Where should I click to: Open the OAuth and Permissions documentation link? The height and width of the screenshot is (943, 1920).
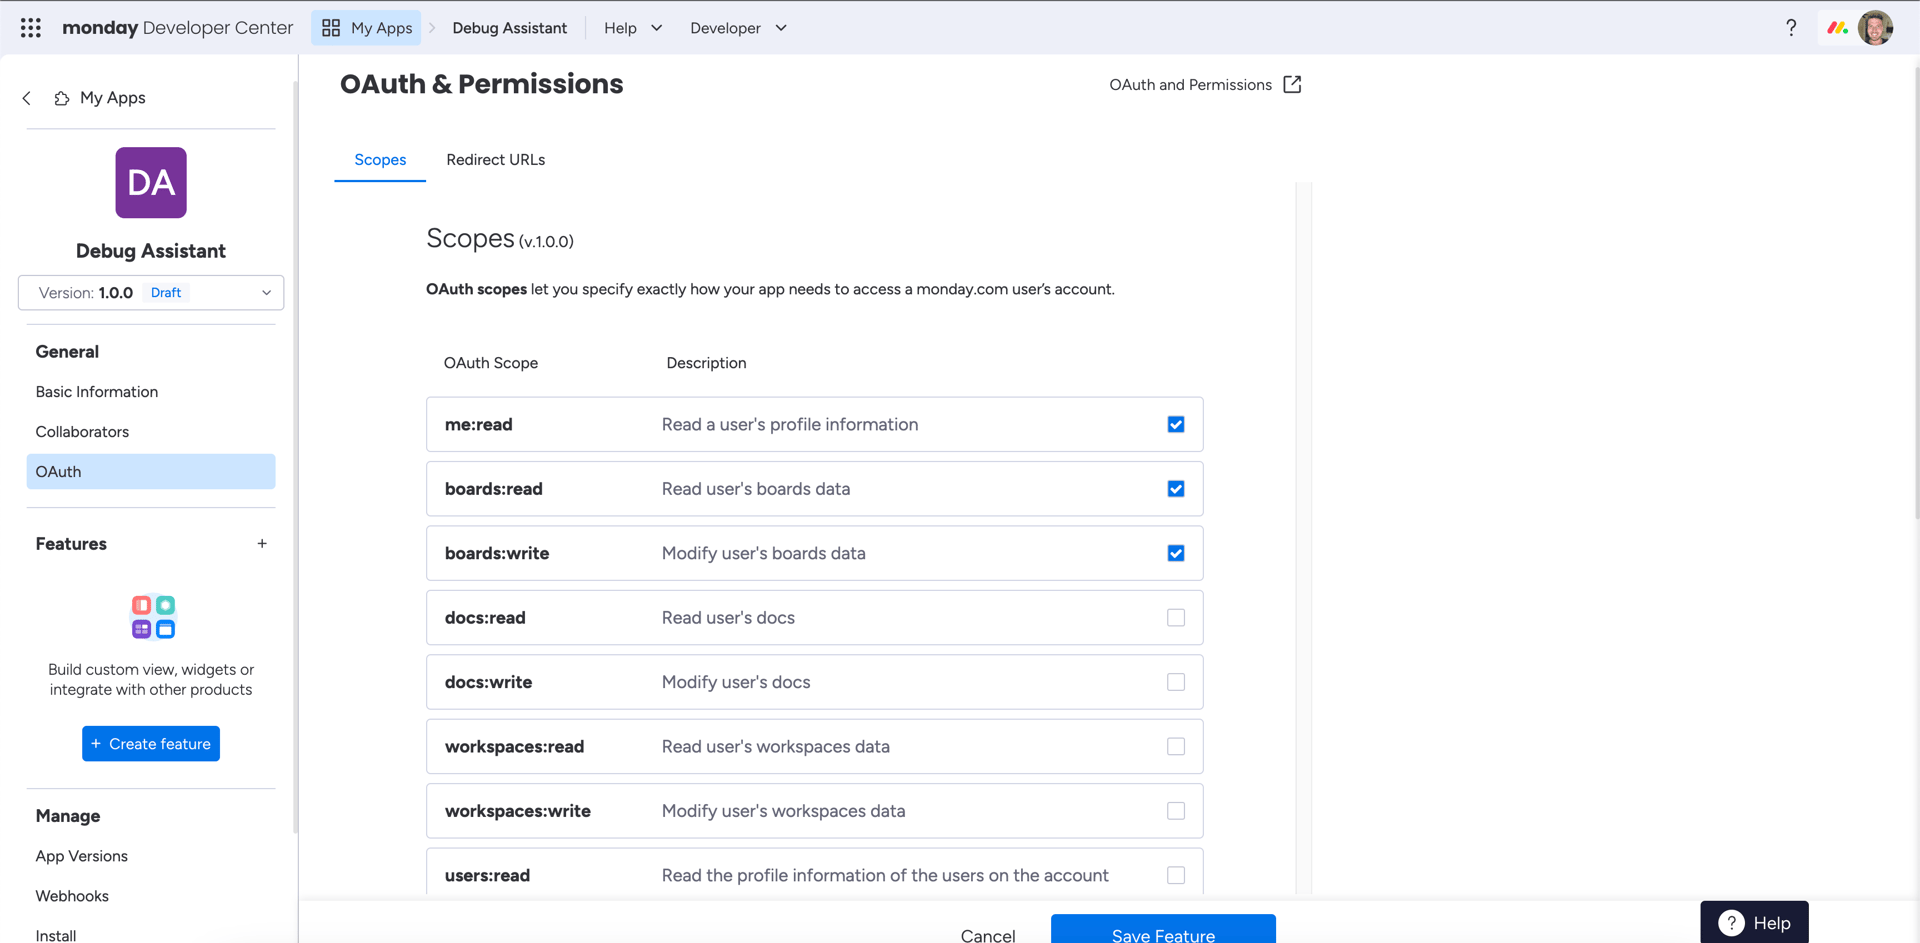click(x=1205, y=85)
